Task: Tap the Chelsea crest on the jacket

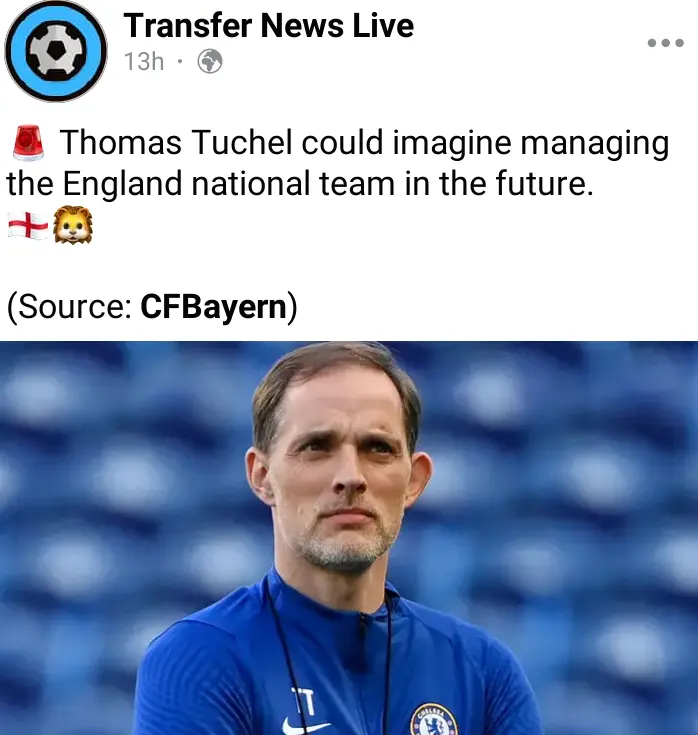Action: click(x=433, y=720)
